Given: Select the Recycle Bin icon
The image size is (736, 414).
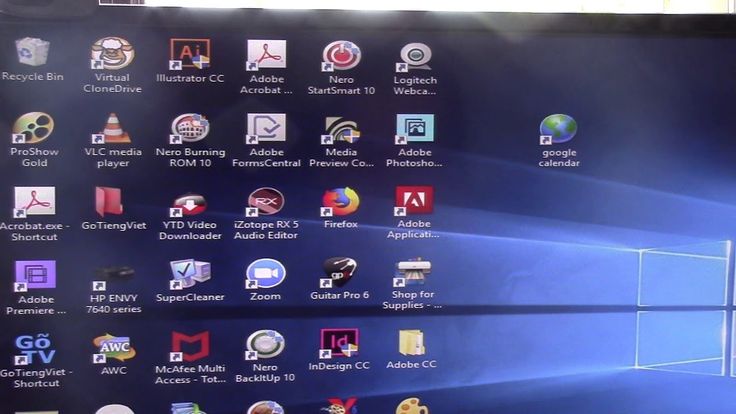Looking at the screenshot, I should click(x=32, y=52).
